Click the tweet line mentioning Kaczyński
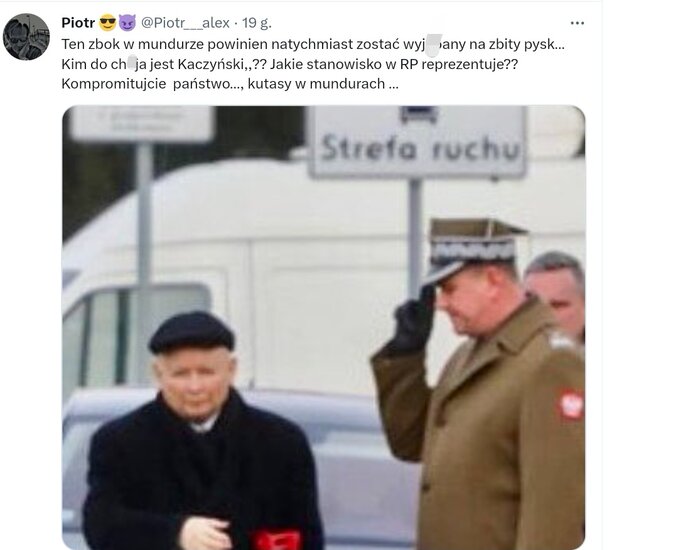This screenshot has width=678, height=550. tap(290, 64)
